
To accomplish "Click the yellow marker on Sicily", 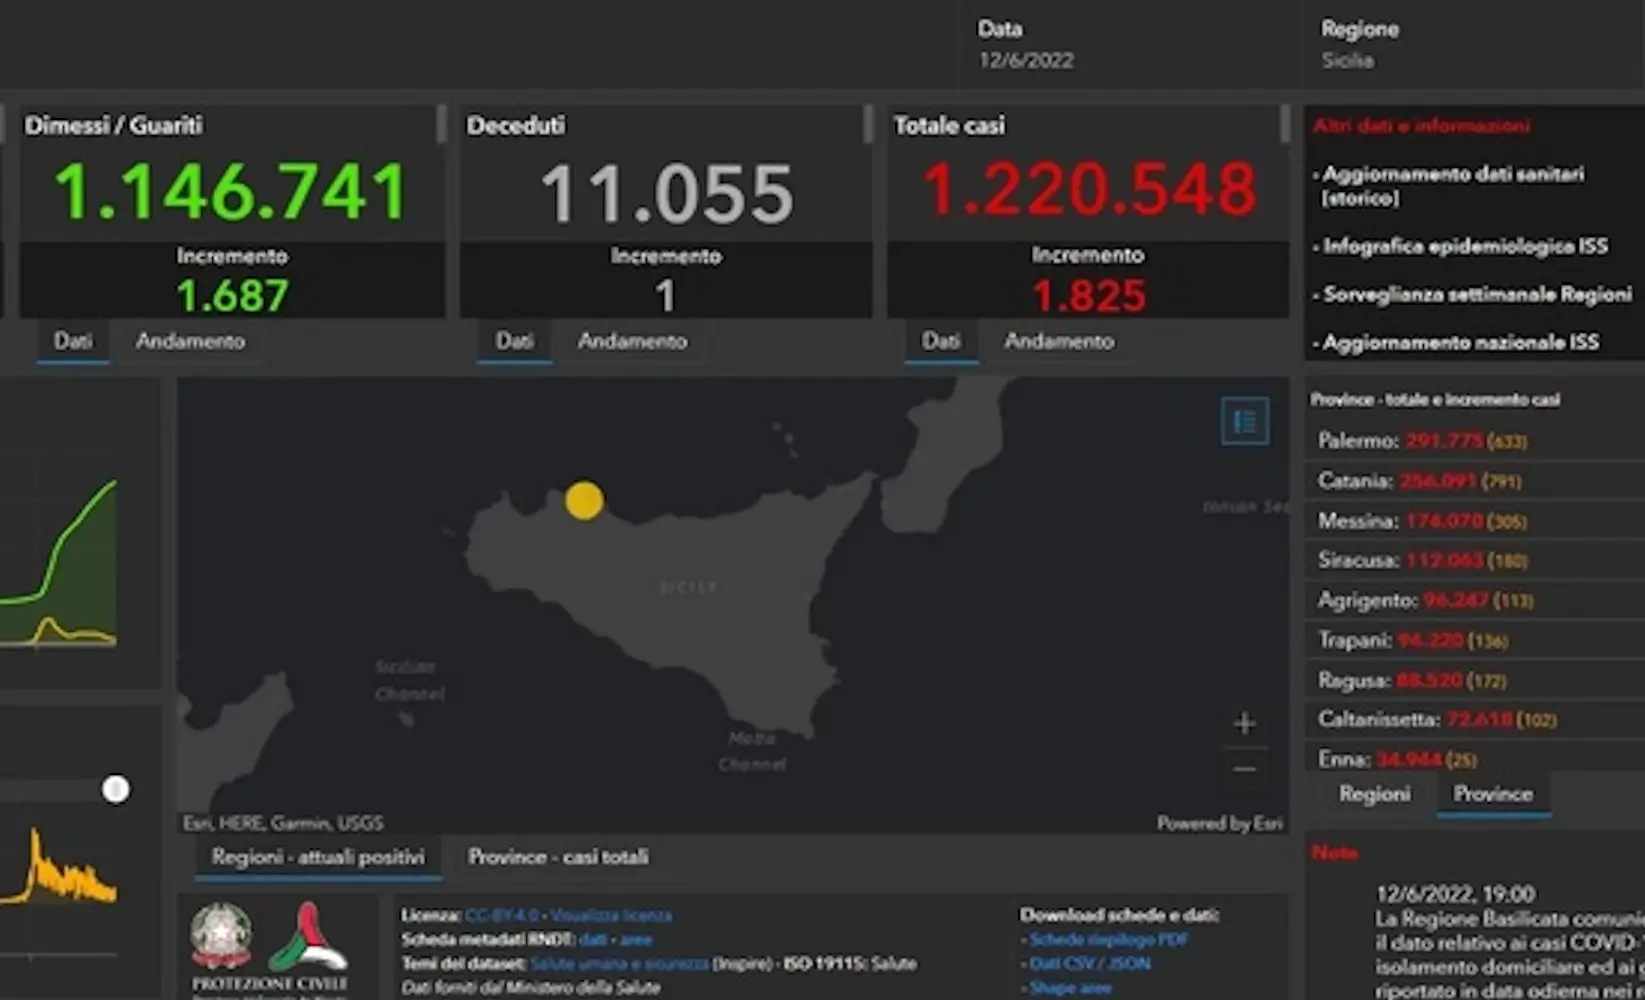I will pos(584,500).
